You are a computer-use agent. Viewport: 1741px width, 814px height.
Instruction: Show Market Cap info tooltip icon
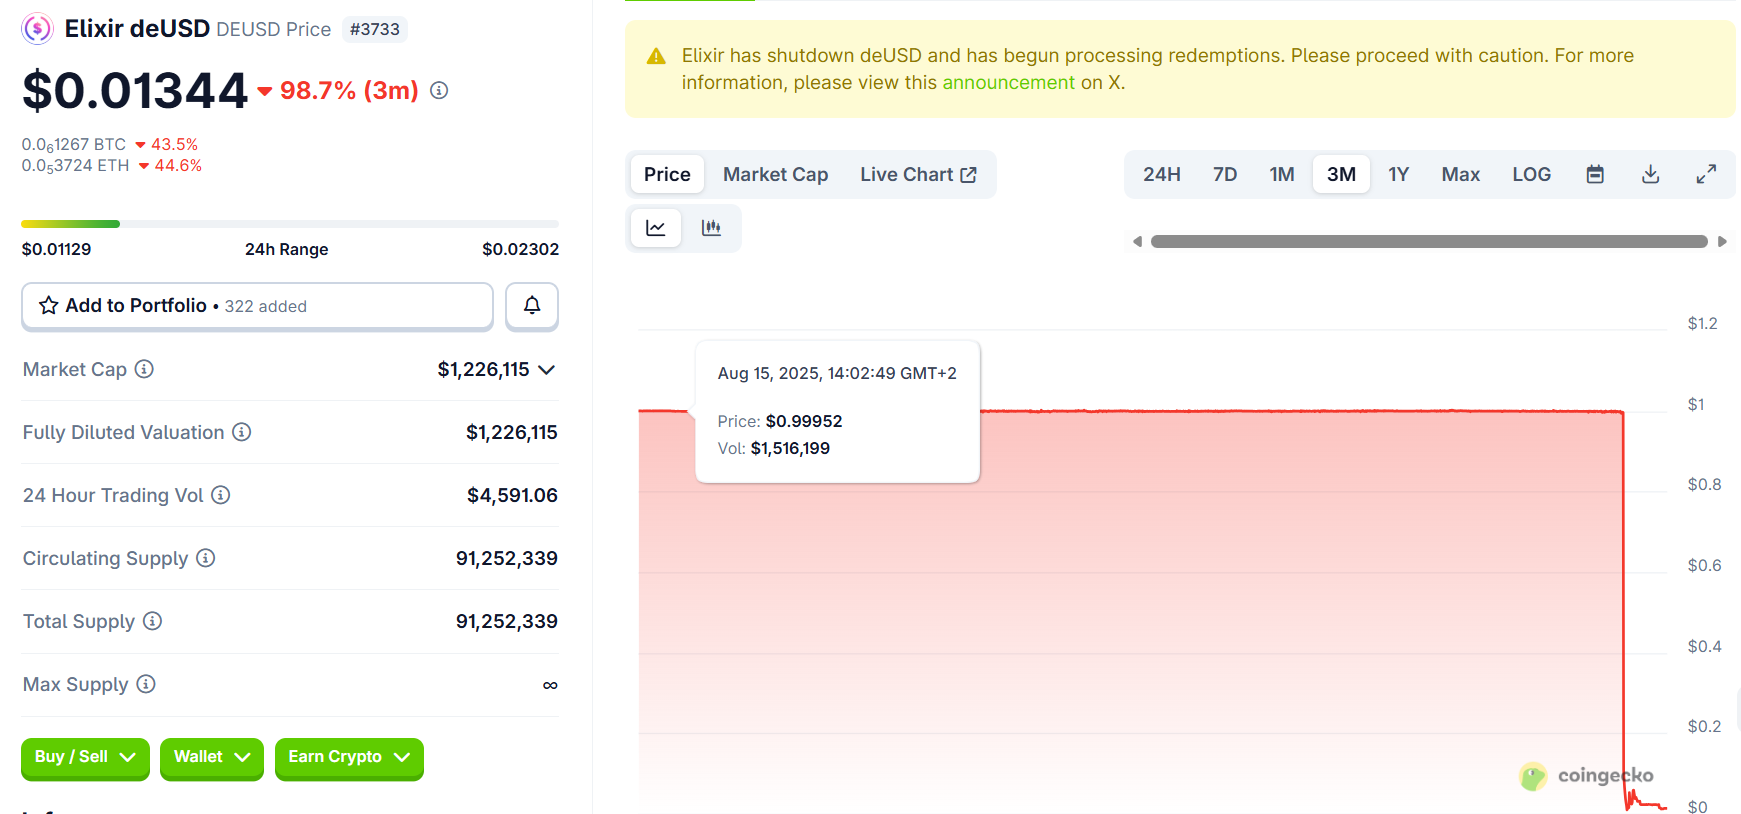coord(144,369)
